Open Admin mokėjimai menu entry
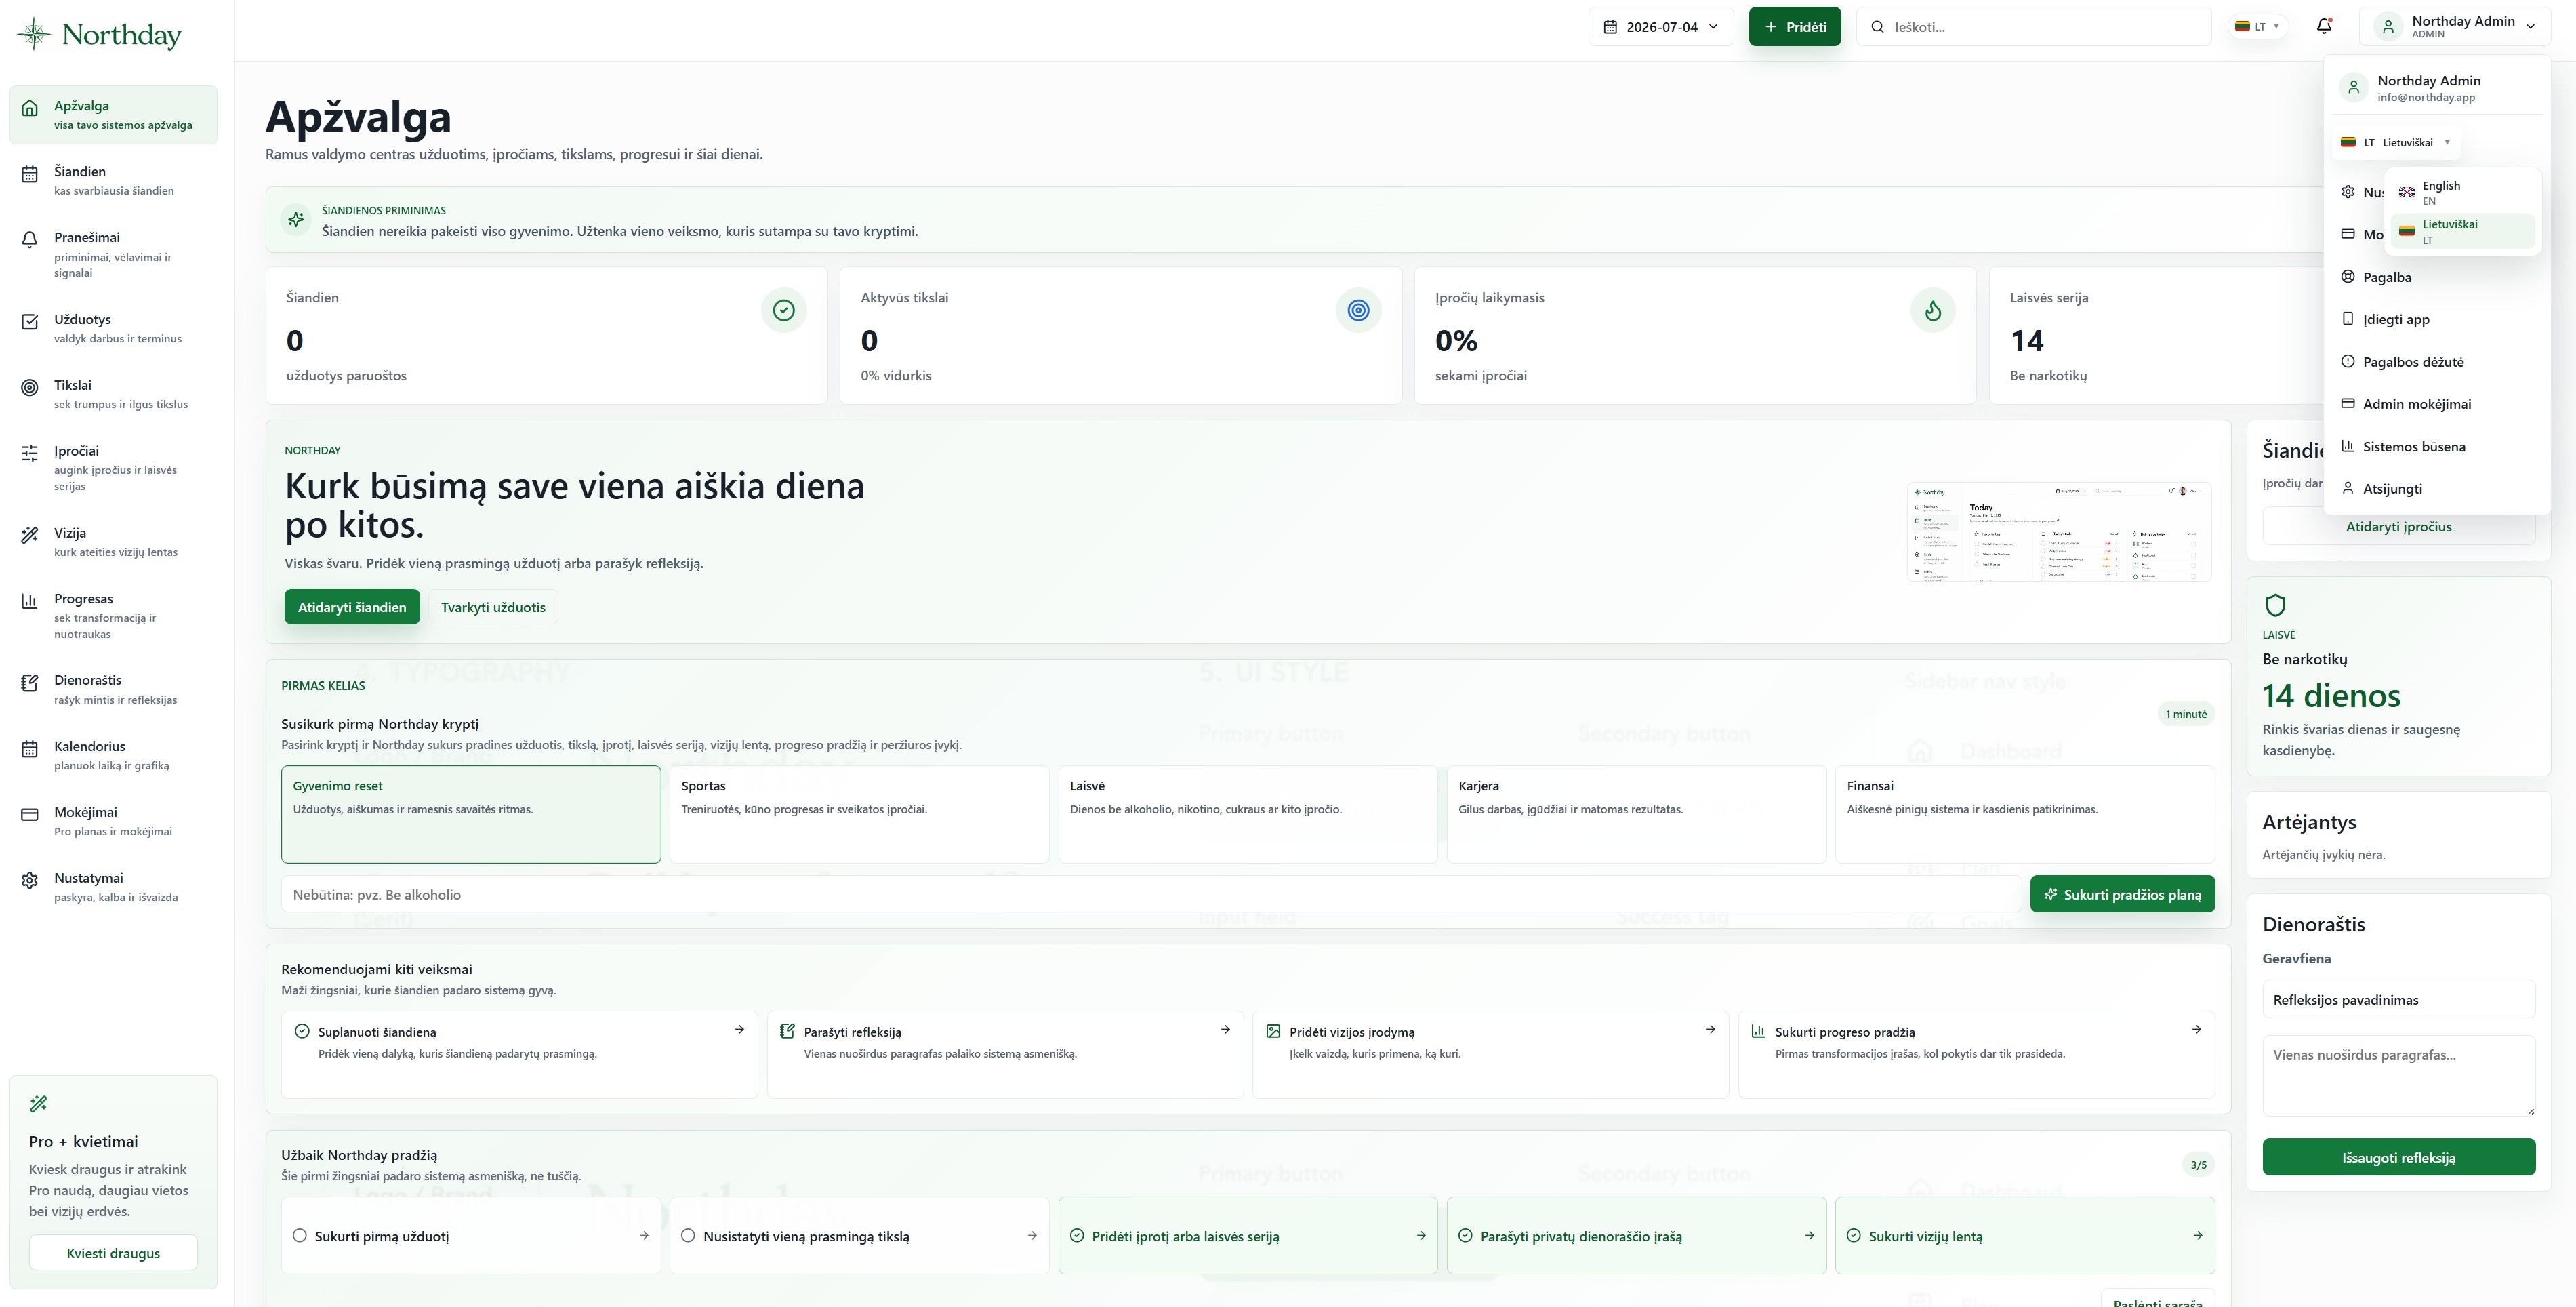The image size is (2576, 1307). pyautogui.click(x=2437, y=404)
